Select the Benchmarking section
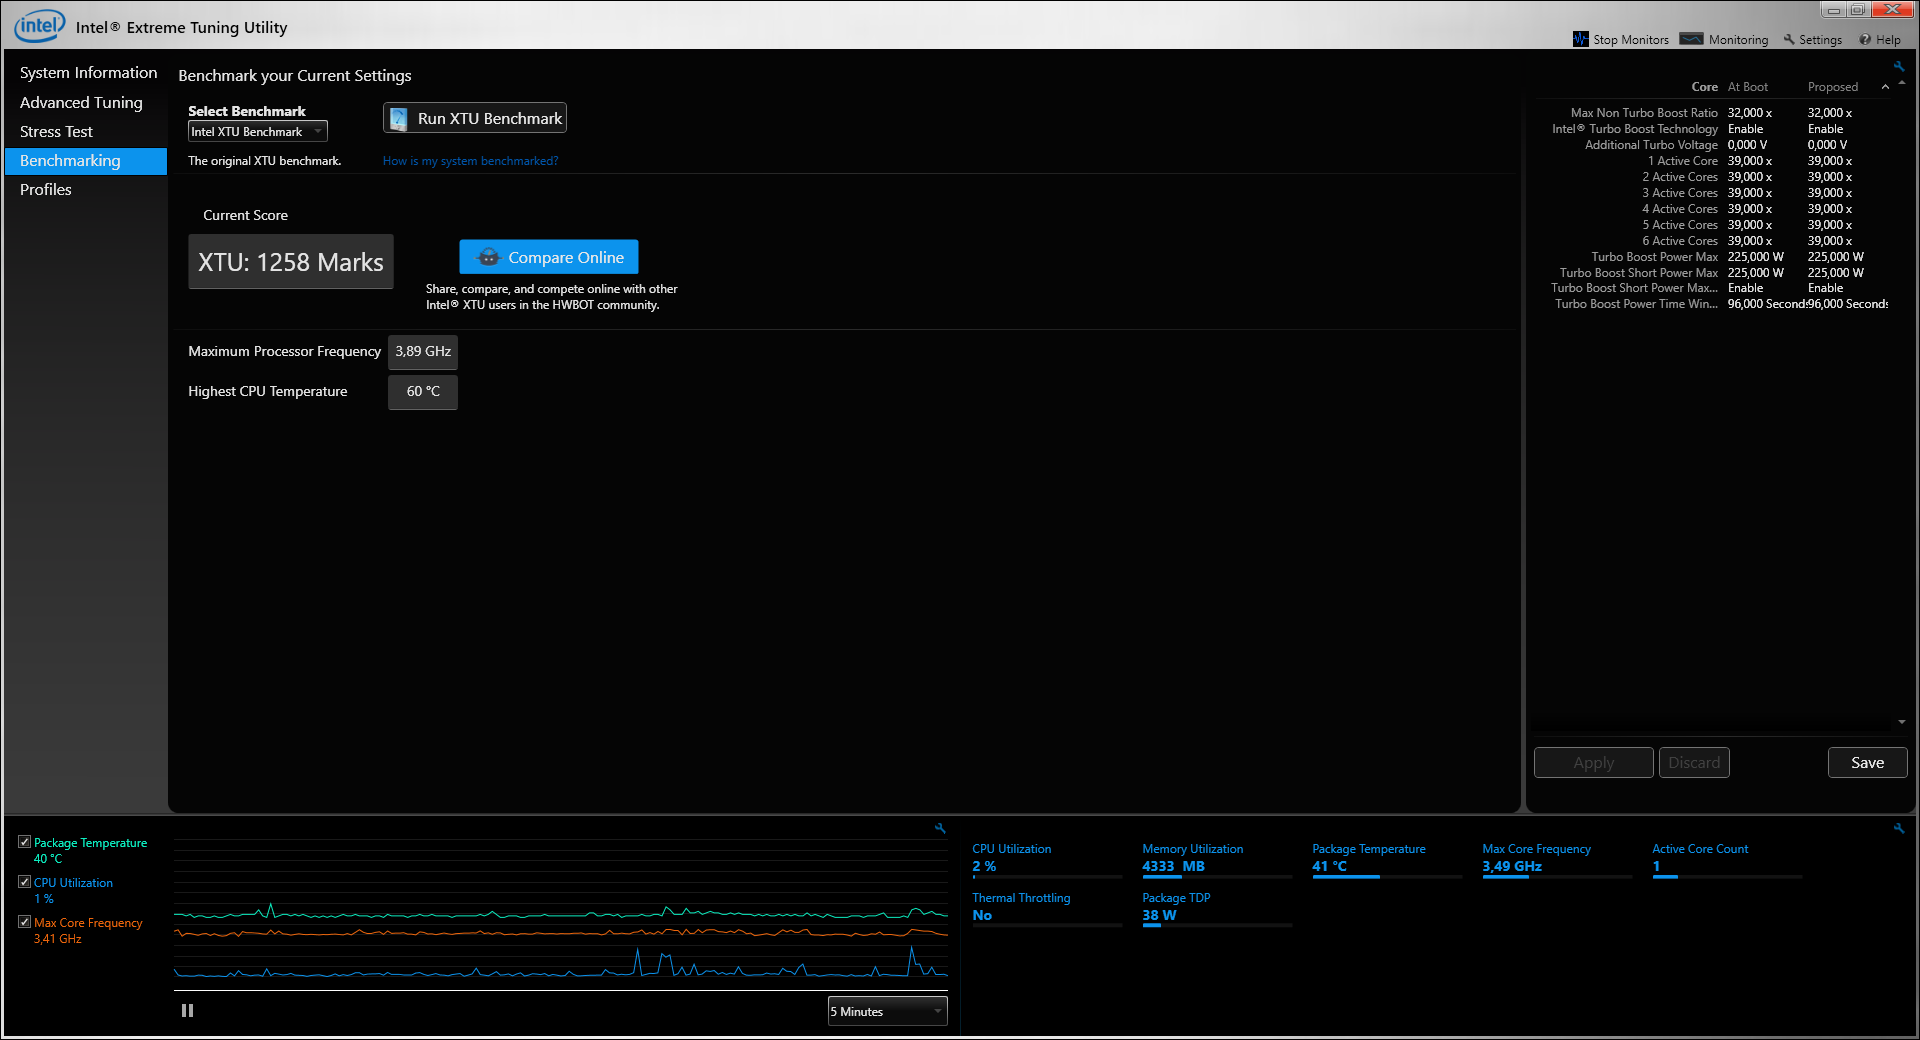This screenshot has height=1040, width=1920. (86, 161)
